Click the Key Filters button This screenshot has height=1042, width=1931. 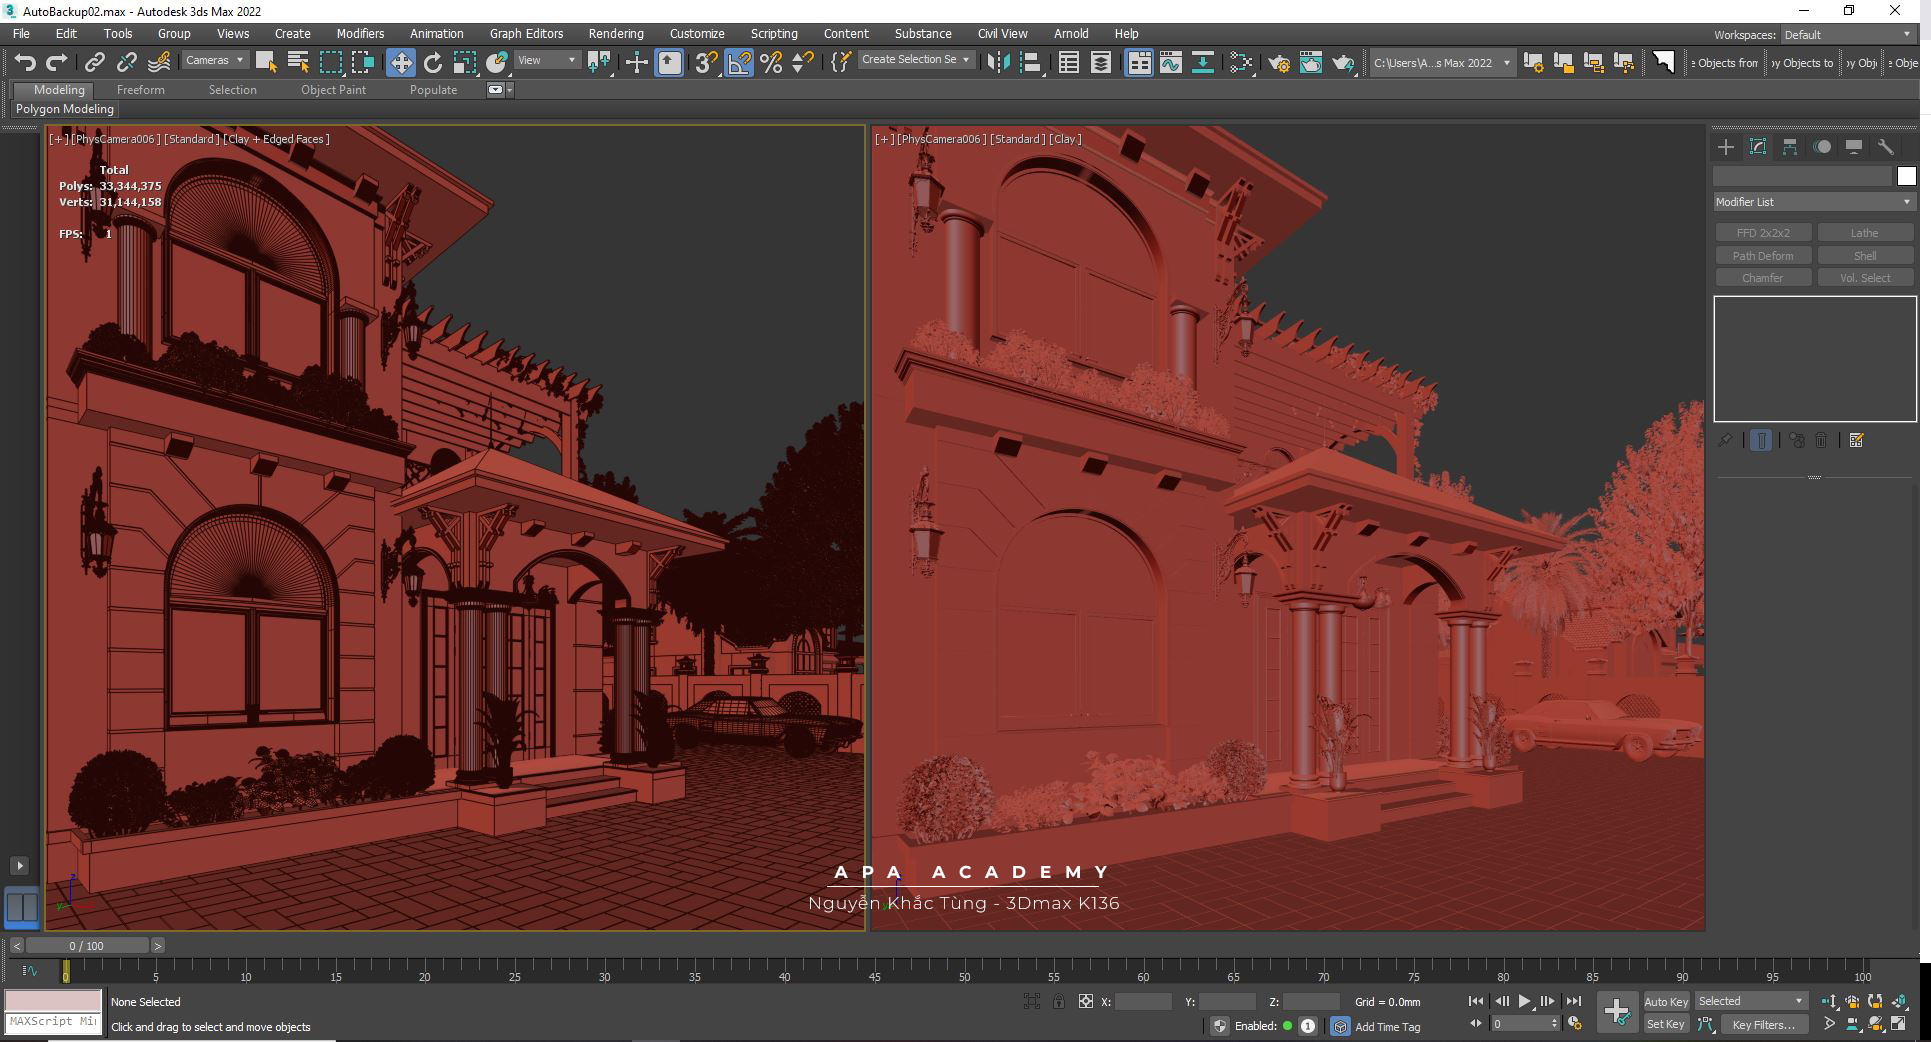coord(1763,1024)
